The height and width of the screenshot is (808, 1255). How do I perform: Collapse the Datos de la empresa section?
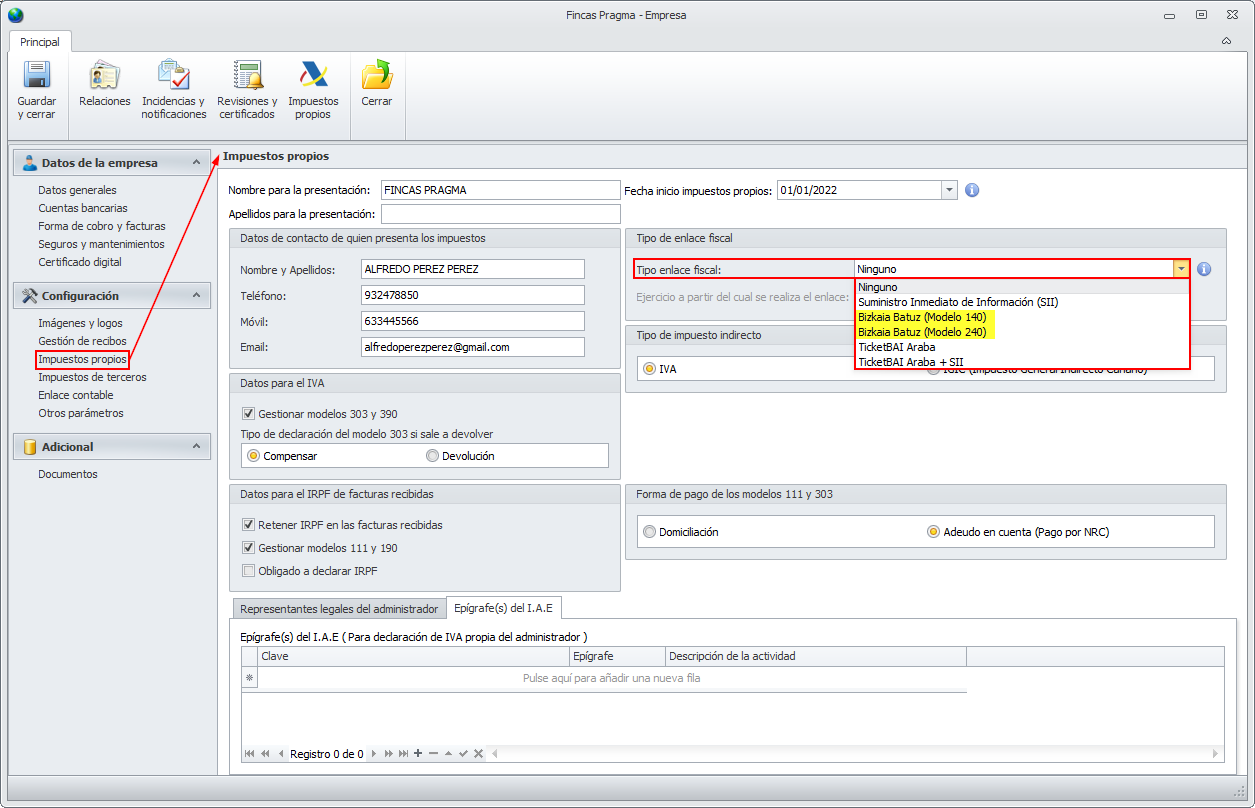(196, 162)
